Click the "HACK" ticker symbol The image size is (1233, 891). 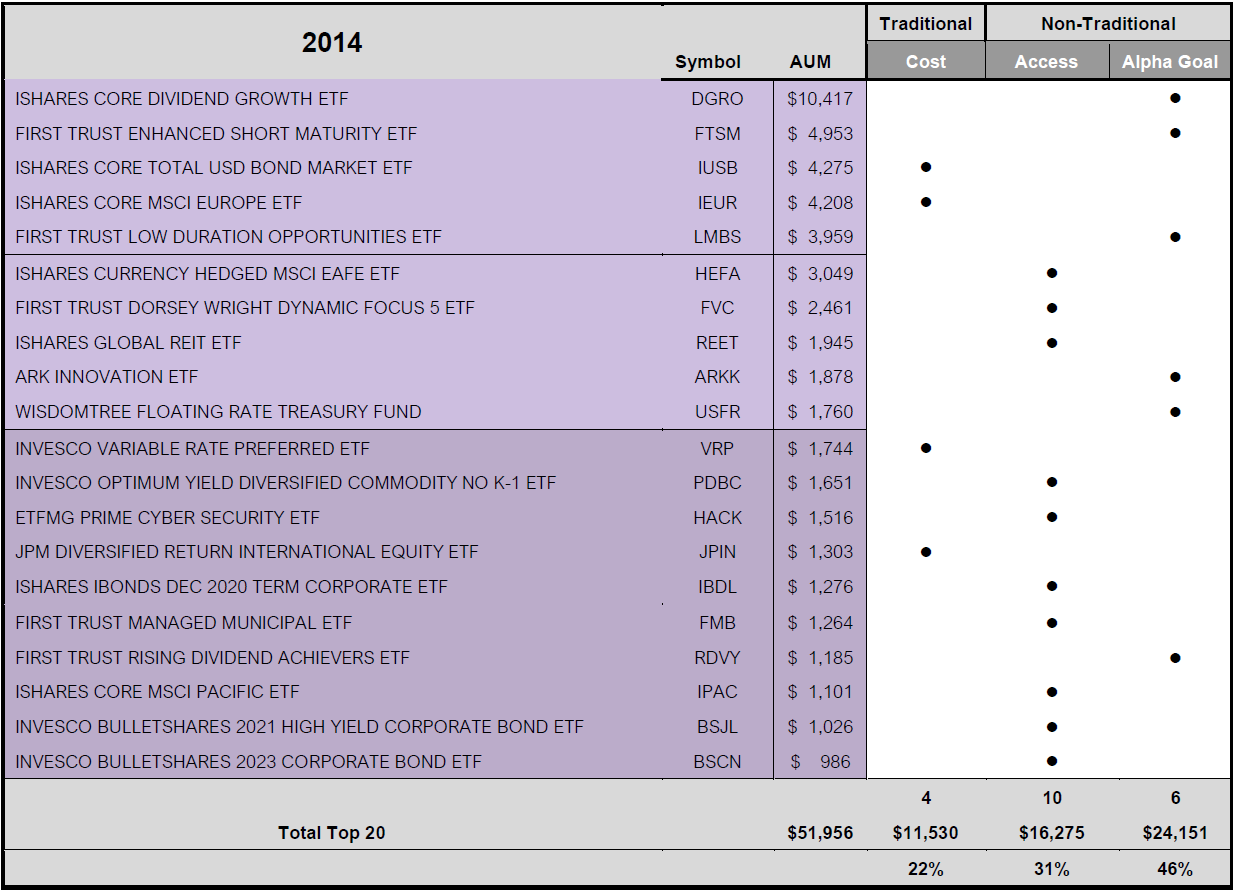pyautogui.click(x=718, y=517)
